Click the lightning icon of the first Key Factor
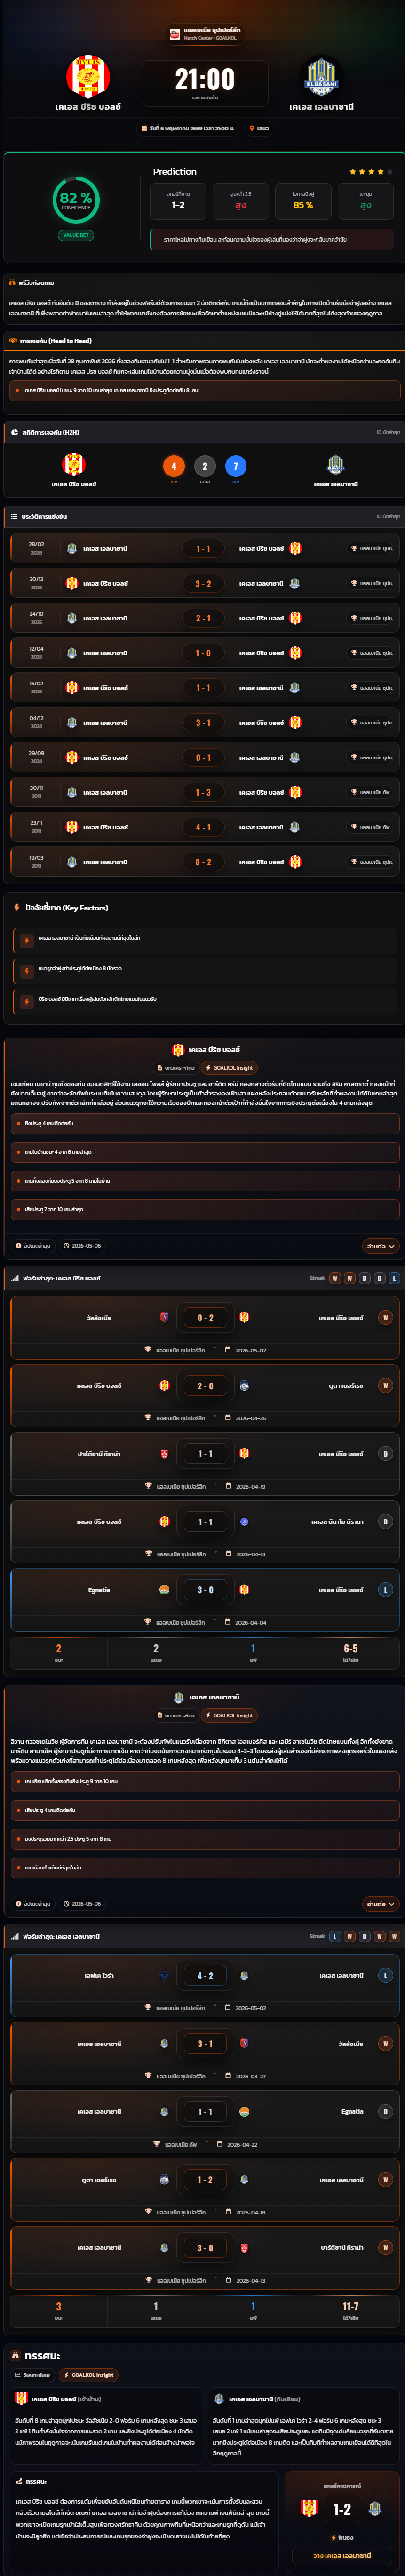 pyautogui.click(x=27, y=940)
